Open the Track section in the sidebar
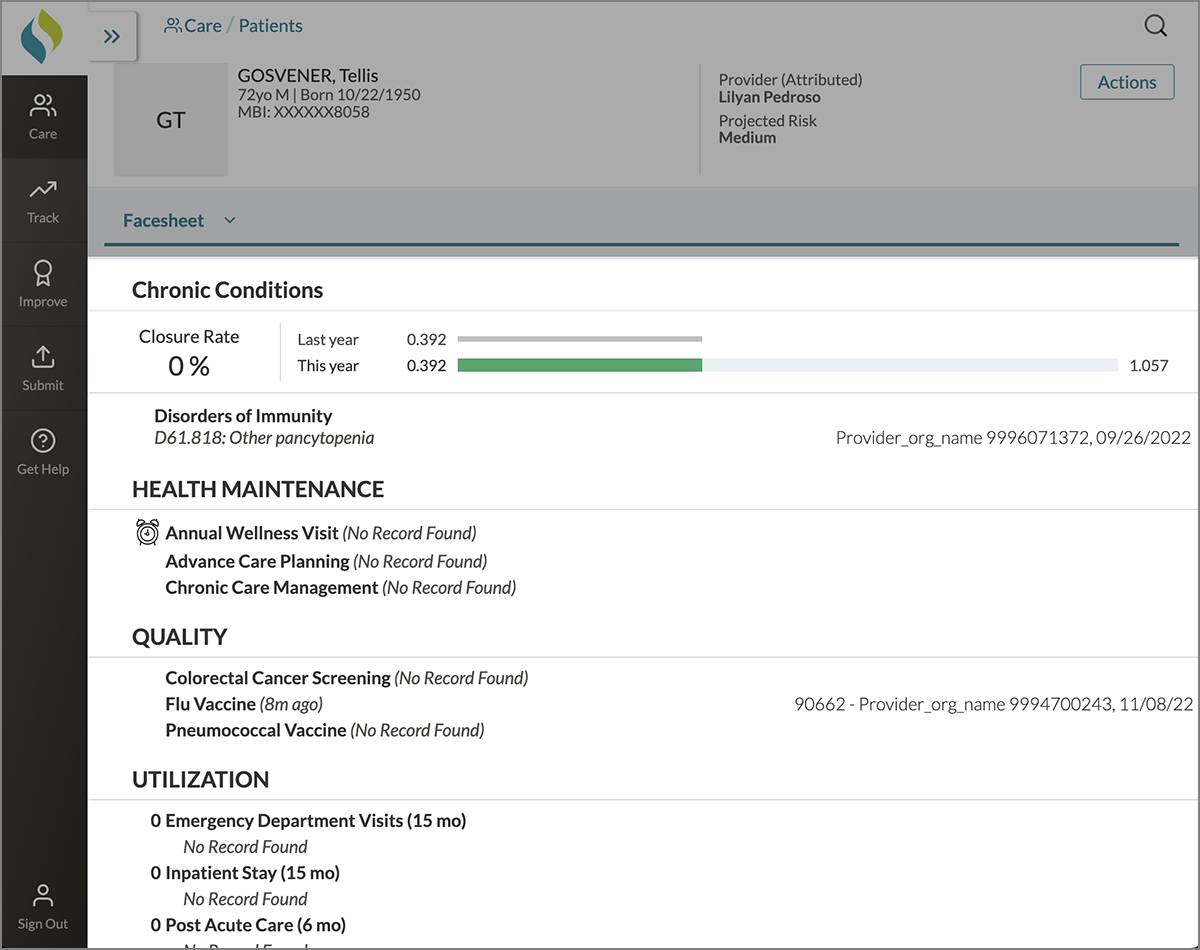Image resolution: width=1200 pixels, height=950 pixels. (43, 200)
